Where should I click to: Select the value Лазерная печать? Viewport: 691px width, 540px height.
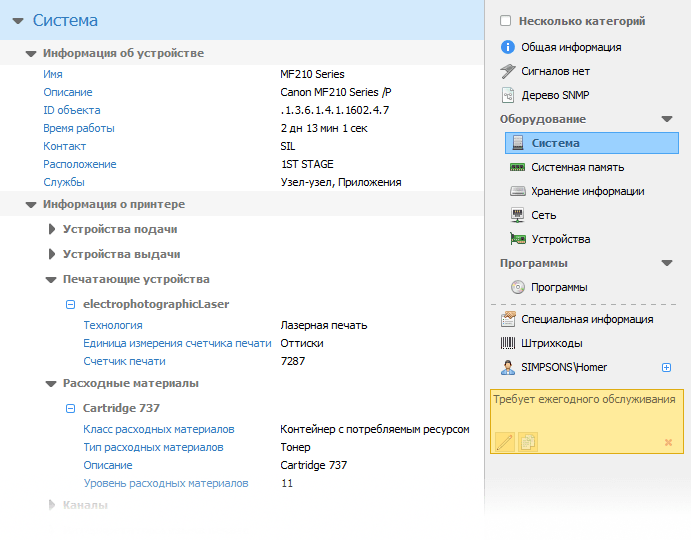point(324,325)
